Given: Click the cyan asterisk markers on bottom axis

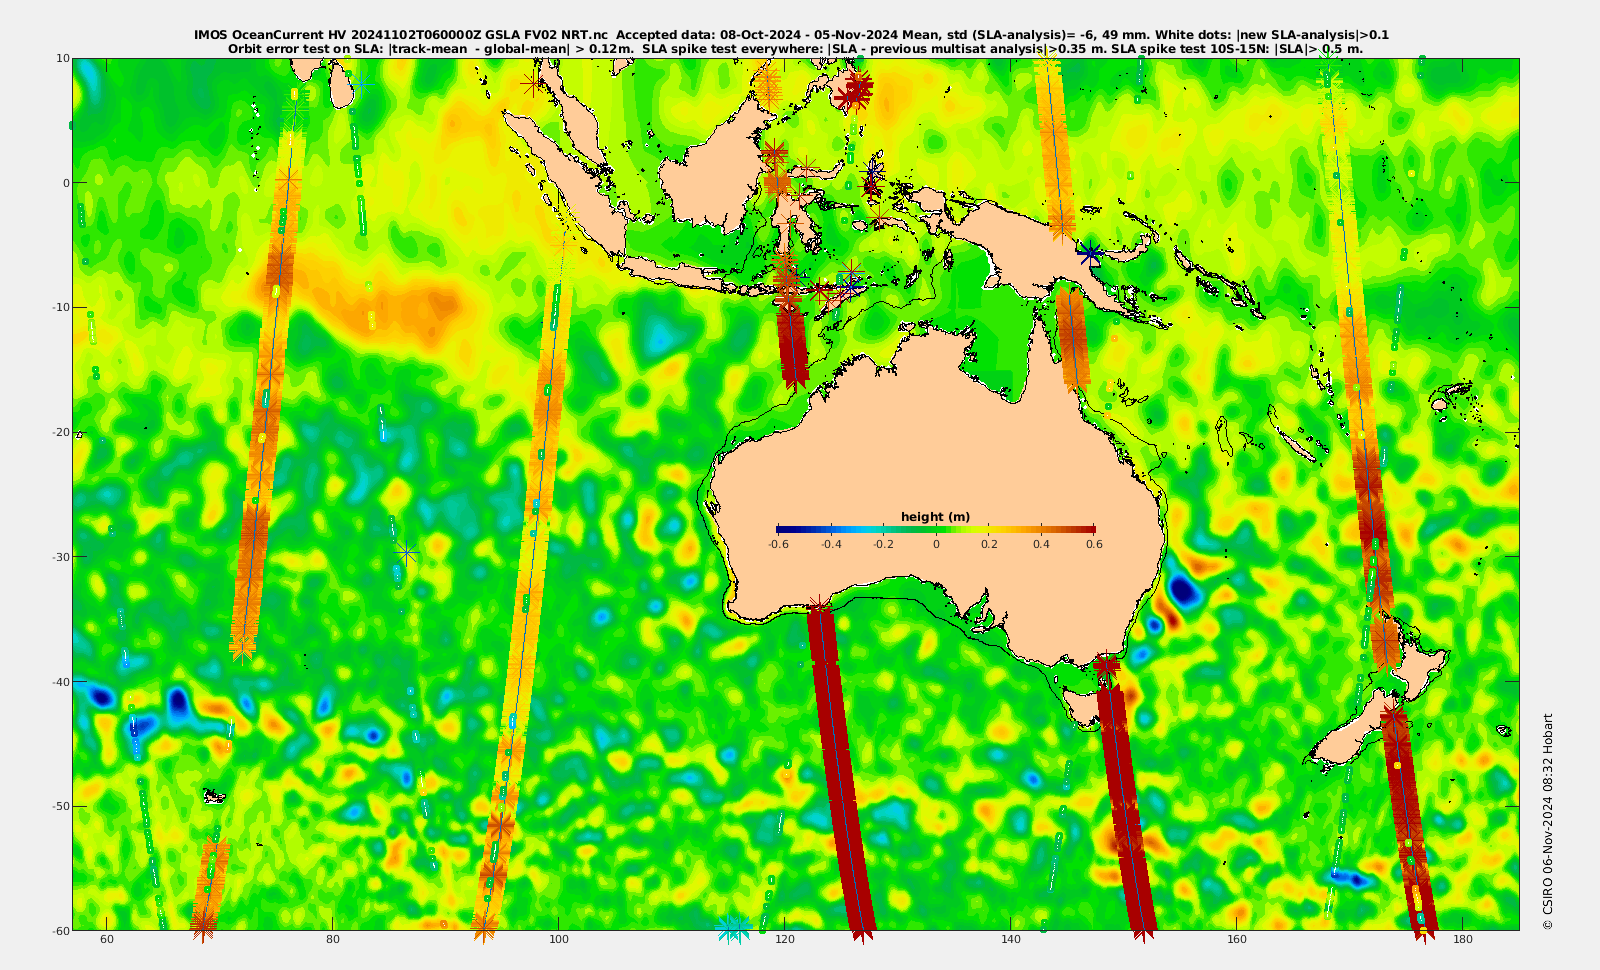Looking at the screenshot, I should click(734, 929).
